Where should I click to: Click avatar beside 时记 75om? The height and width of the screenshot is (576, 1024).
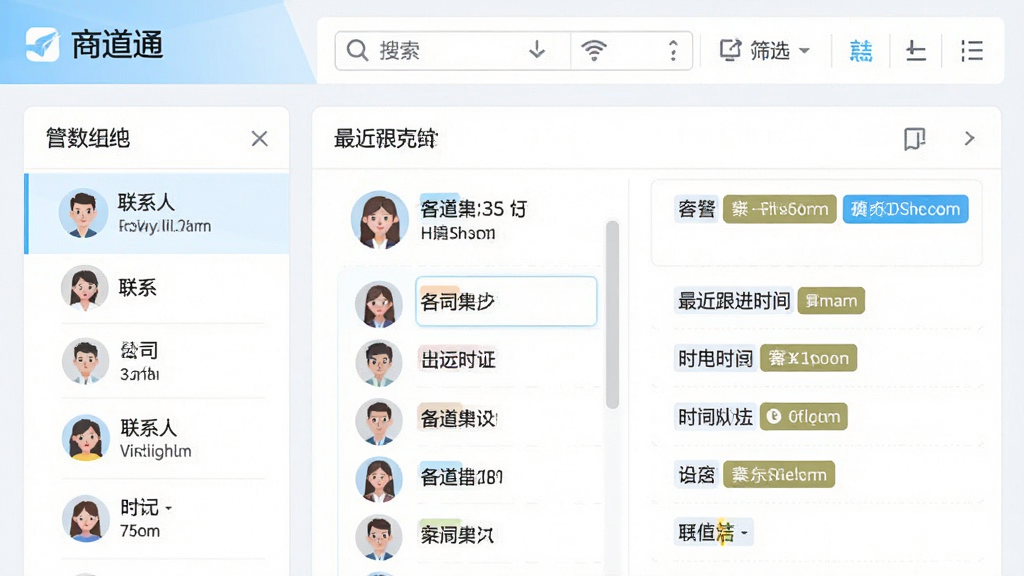point(86,519)
